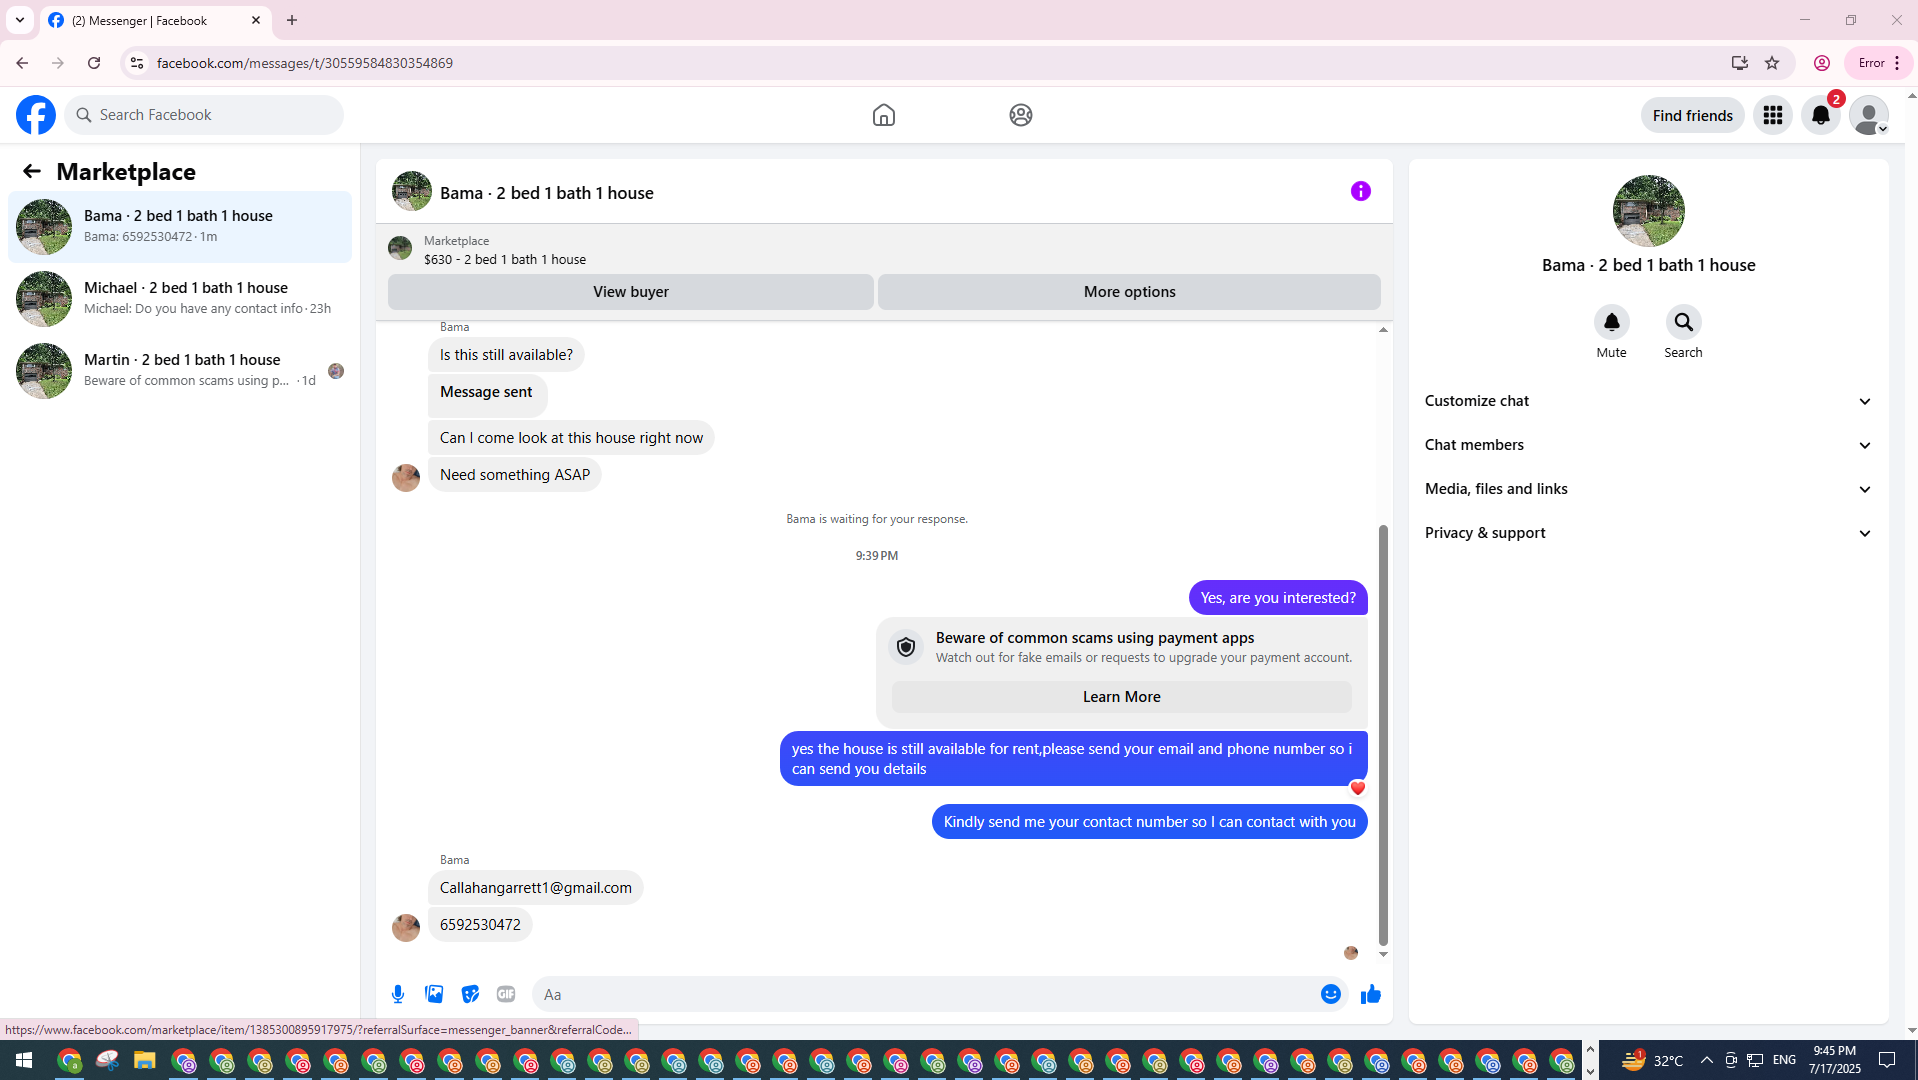Expand the Privacy & support section
The height and width of the screenshot is (1080, 1918).
tap(1648, 533)
